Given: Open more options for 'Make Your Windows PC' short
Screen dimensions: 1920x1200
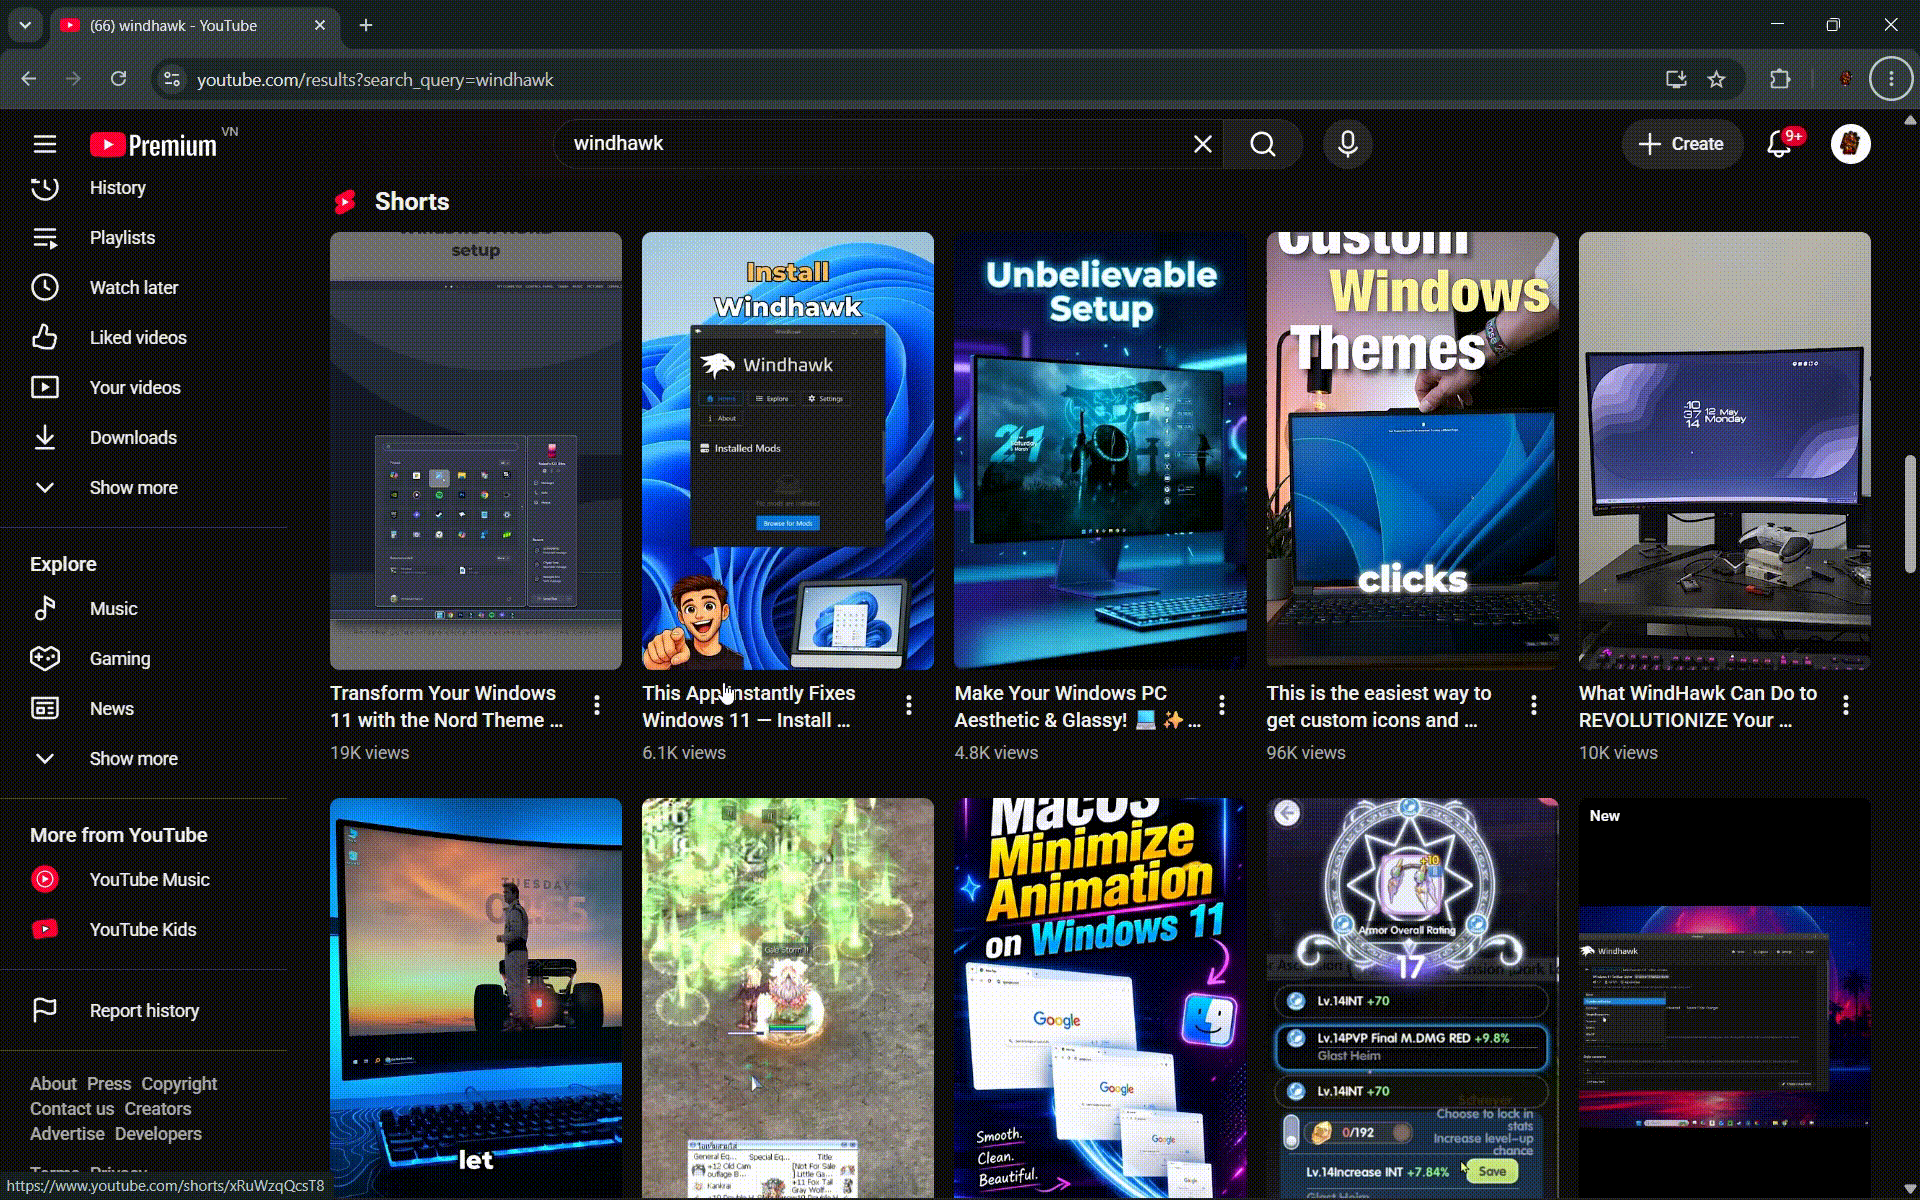Looking at the screenshot, I should tap(1222, 706).
